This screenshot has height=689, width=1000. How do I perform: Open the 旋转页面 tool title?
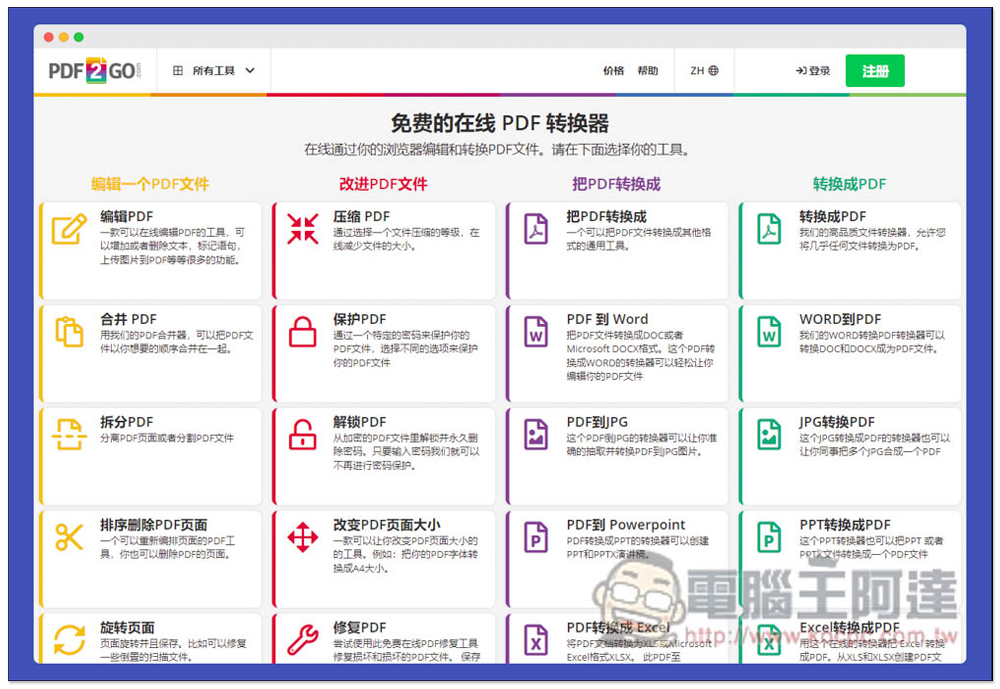click(127, 628)
